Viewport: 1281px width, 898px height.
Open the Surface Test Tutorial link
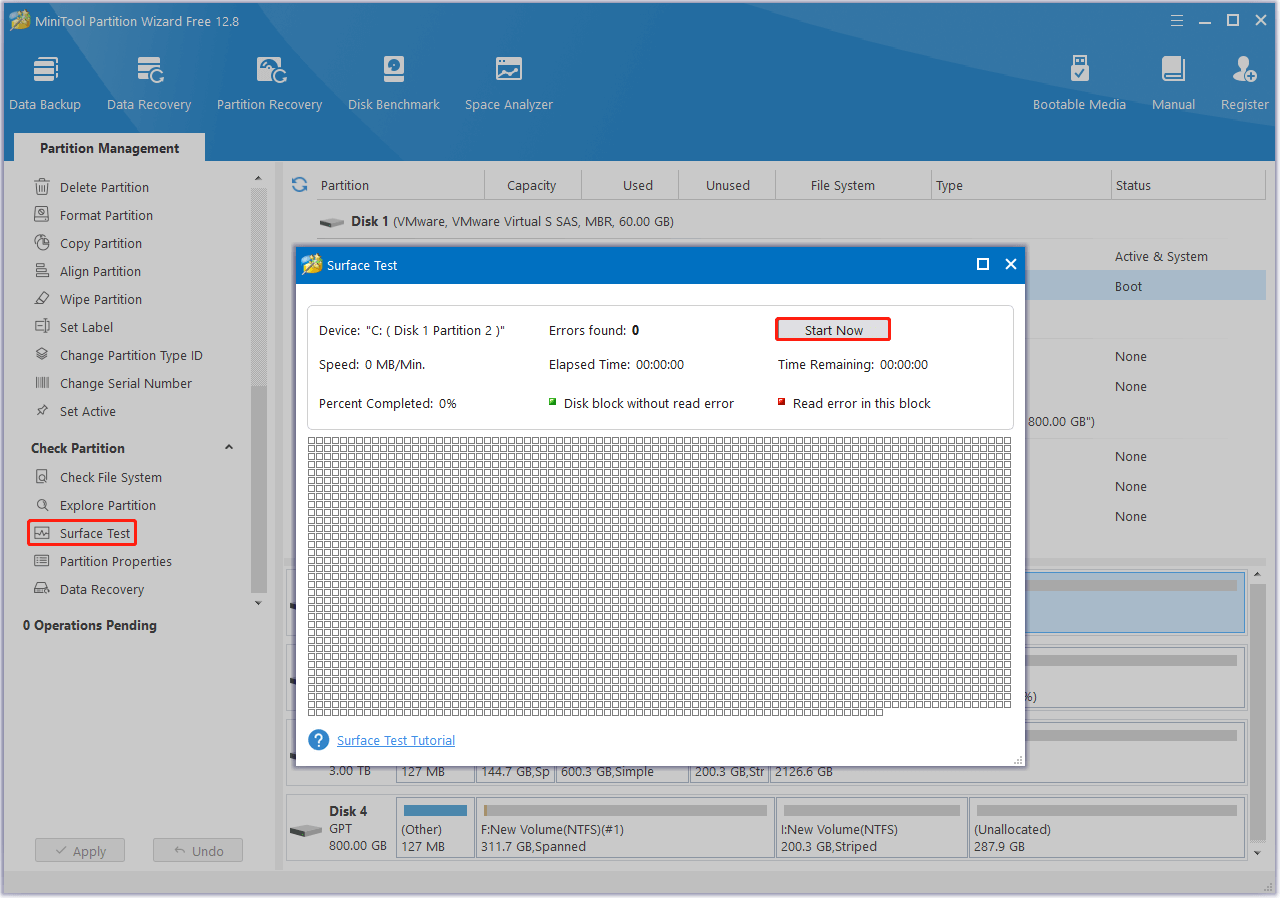tap(396, 741)
